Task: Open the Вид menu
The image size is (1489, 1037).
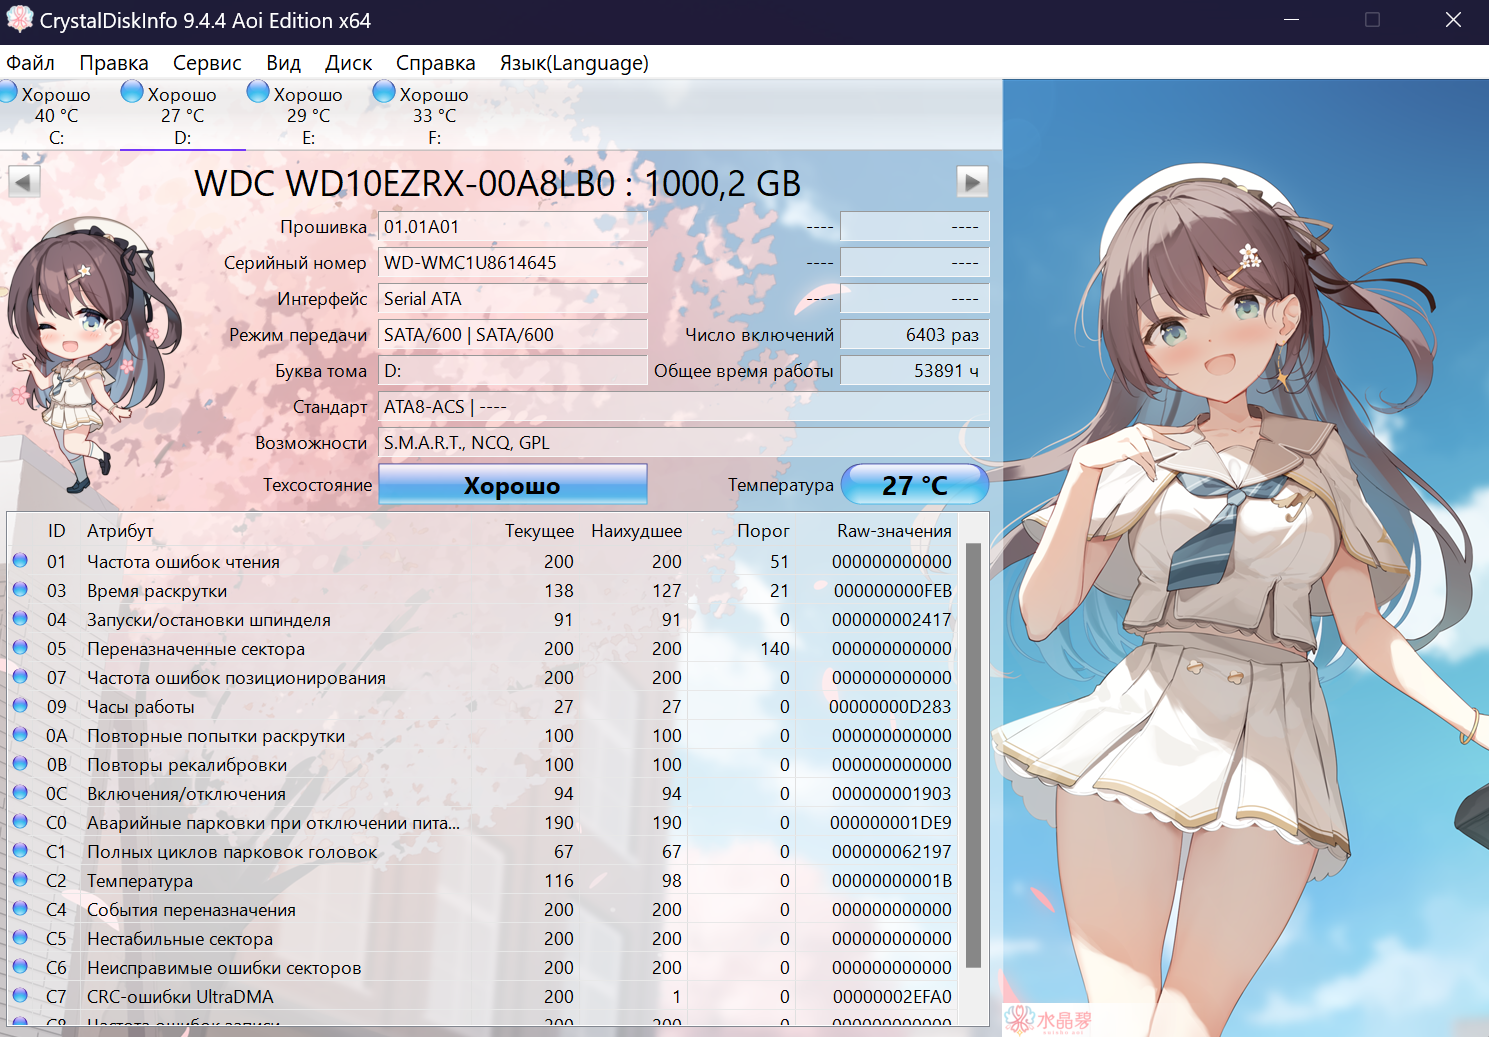Action: (283, 63)
